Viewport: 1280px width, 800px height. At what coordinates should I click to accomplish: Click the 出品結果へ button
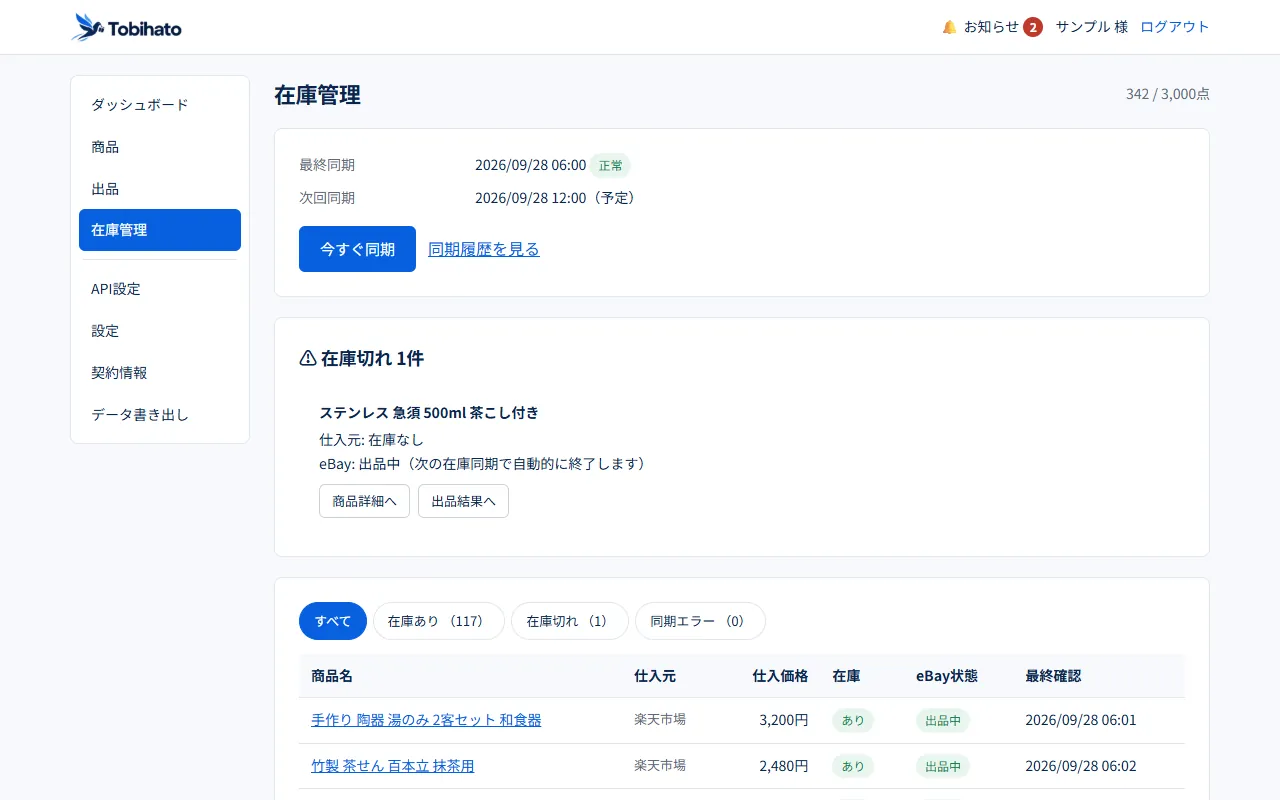[463, 501]
